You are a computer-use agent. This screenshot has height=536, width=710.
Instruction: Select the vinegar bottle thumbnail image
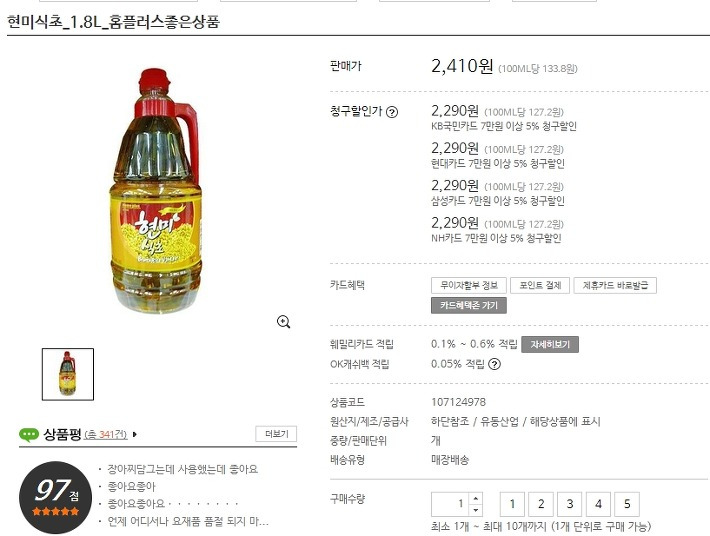(68, 374)
